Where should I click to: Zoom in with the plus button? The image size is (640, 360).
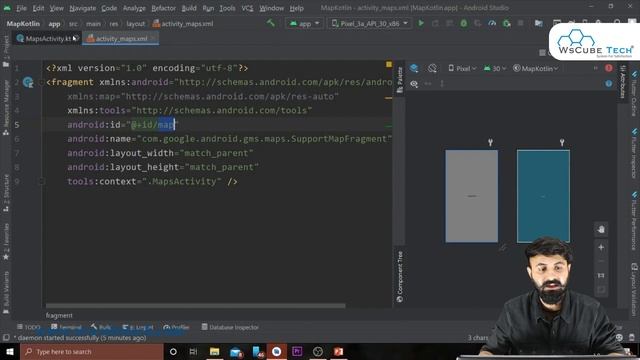pyautogui.click(x=601, y=247)
